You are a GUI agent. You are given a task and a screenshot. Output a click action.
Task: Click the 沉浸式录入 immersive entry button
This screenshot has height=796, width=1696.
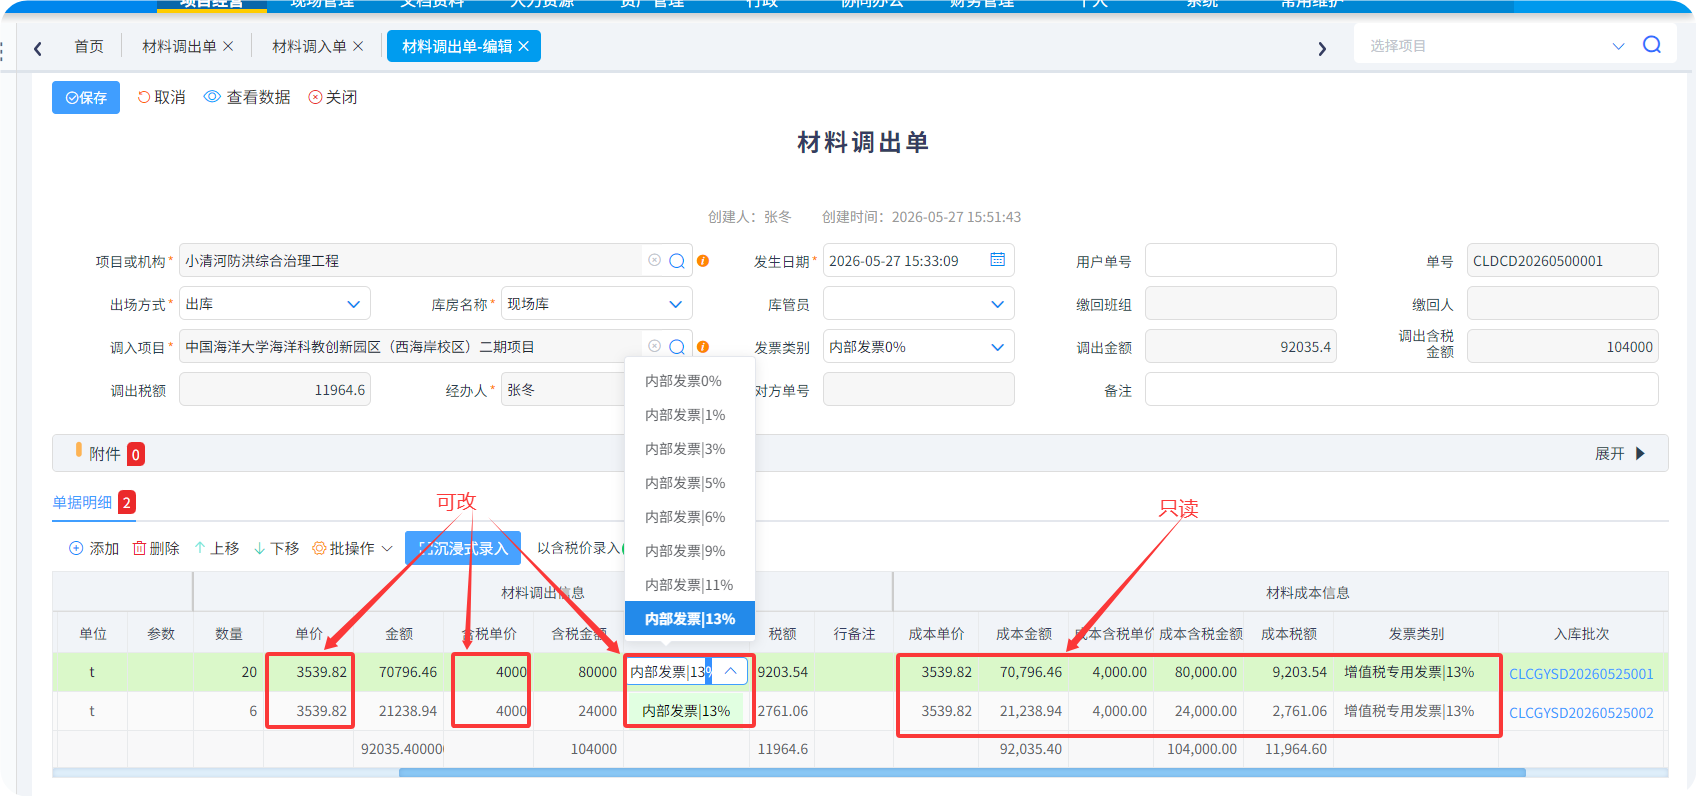(x=463, y=548)
